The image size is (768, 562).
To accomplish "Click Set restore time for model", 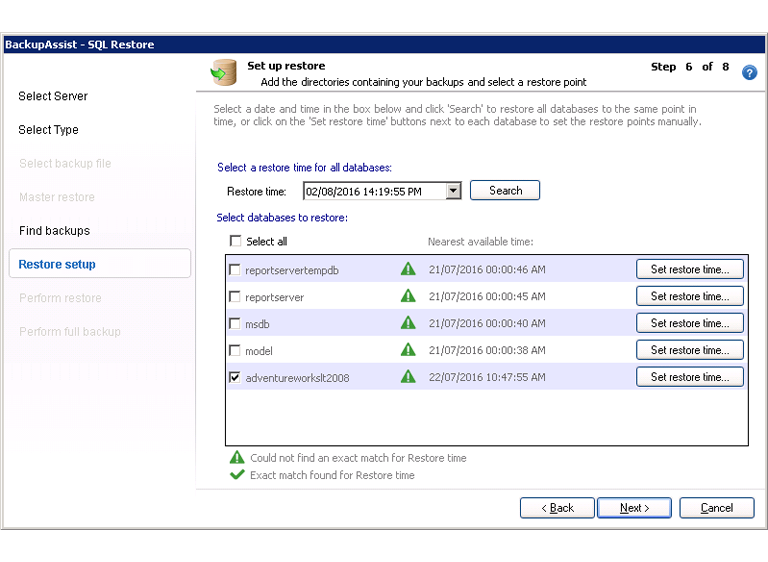I will (x=689, y=350).
